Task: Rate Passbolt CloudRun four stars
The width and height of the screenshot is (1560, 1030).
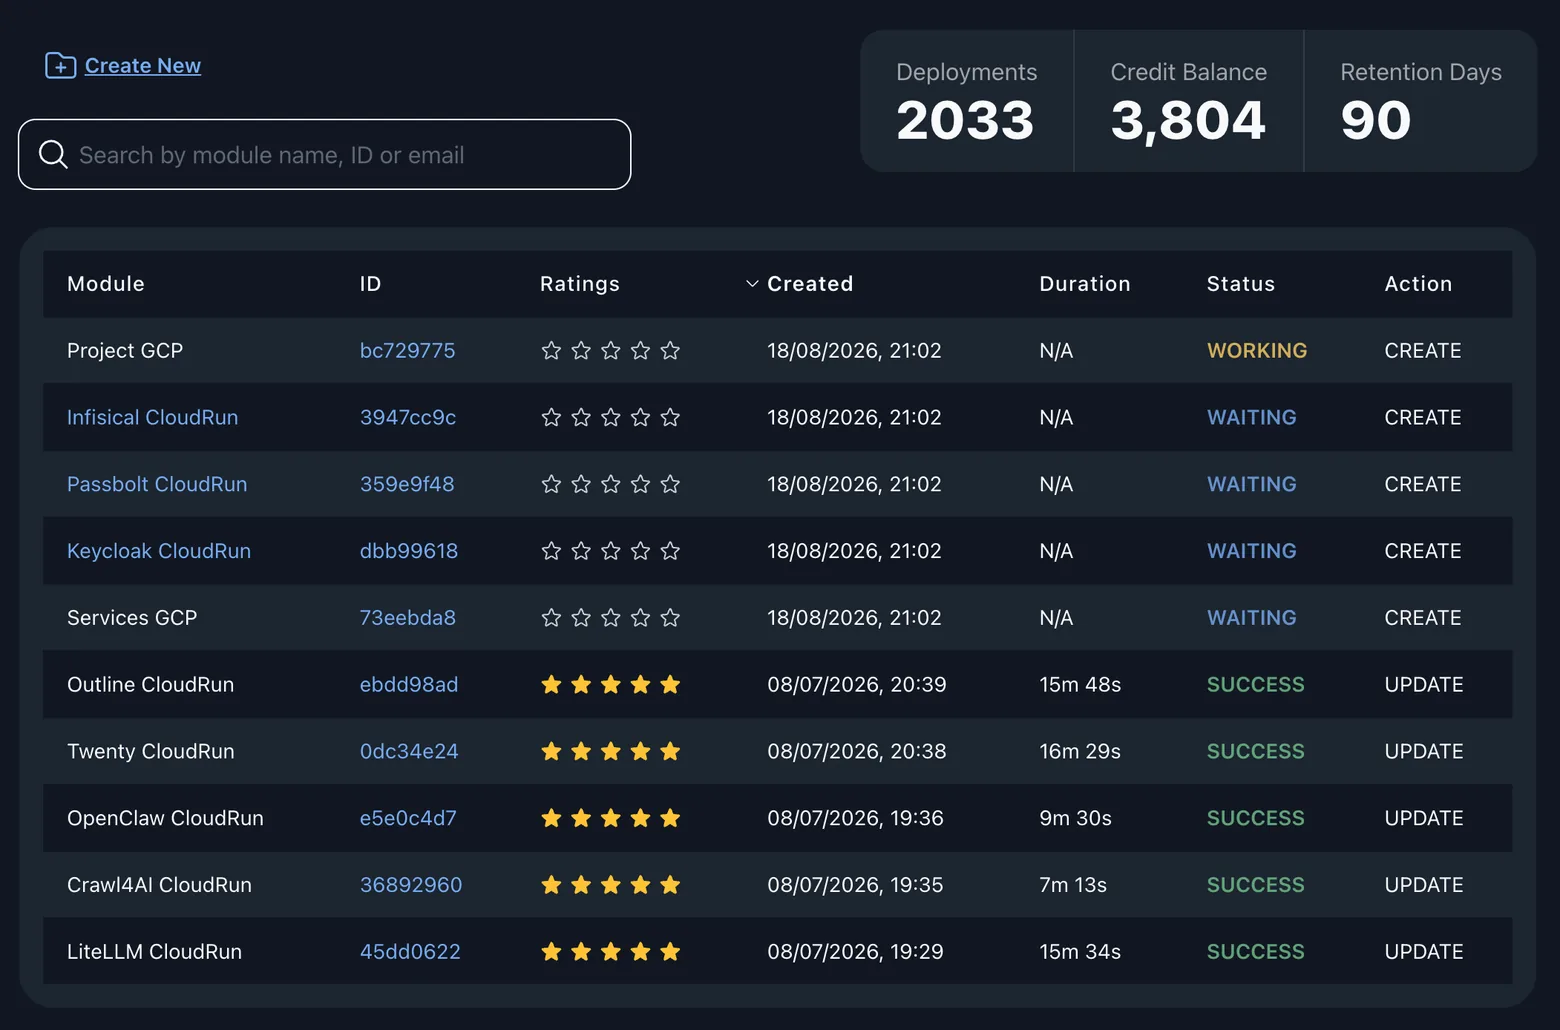Action: (641, 484)
